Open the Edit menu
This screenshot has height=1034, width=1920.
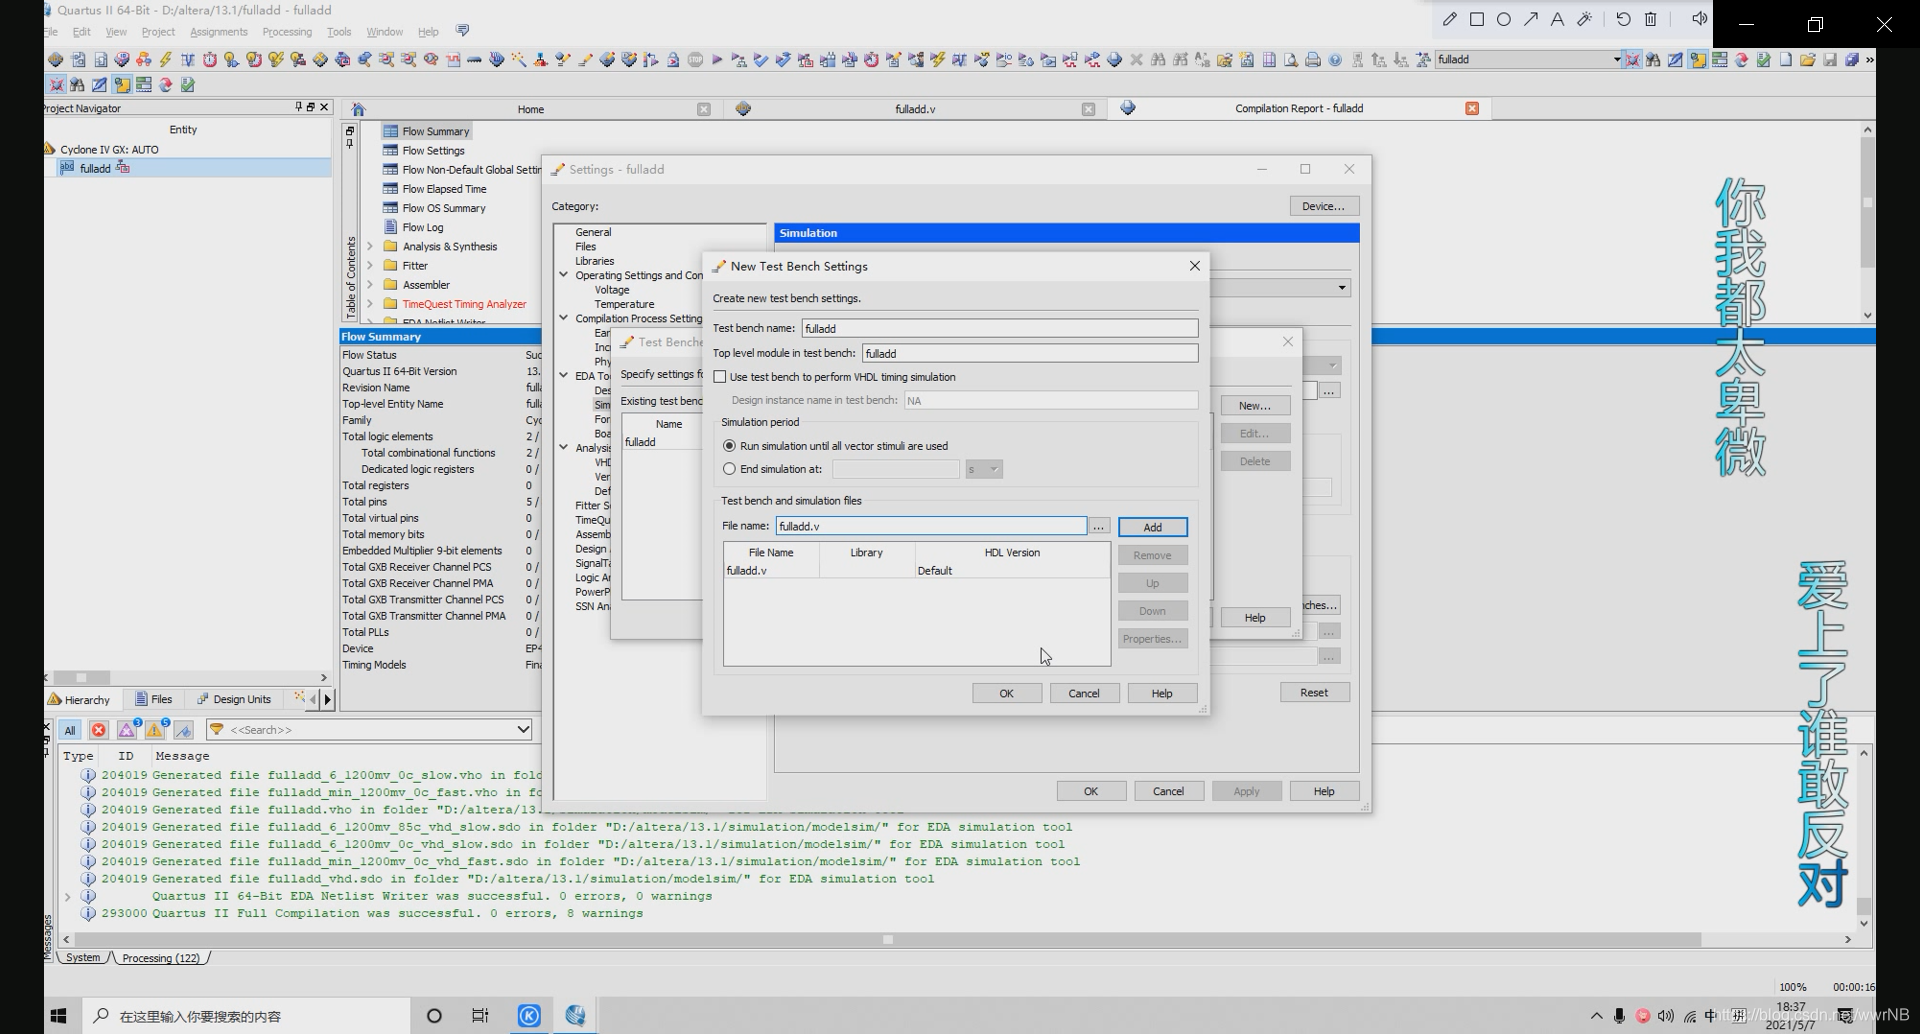pos(82,32)
